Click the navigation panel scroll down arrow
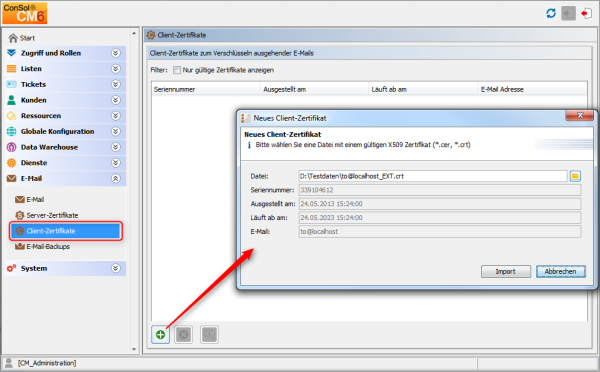Image resolution: width=600 pixels, height=372 pixels. [134, 349]
